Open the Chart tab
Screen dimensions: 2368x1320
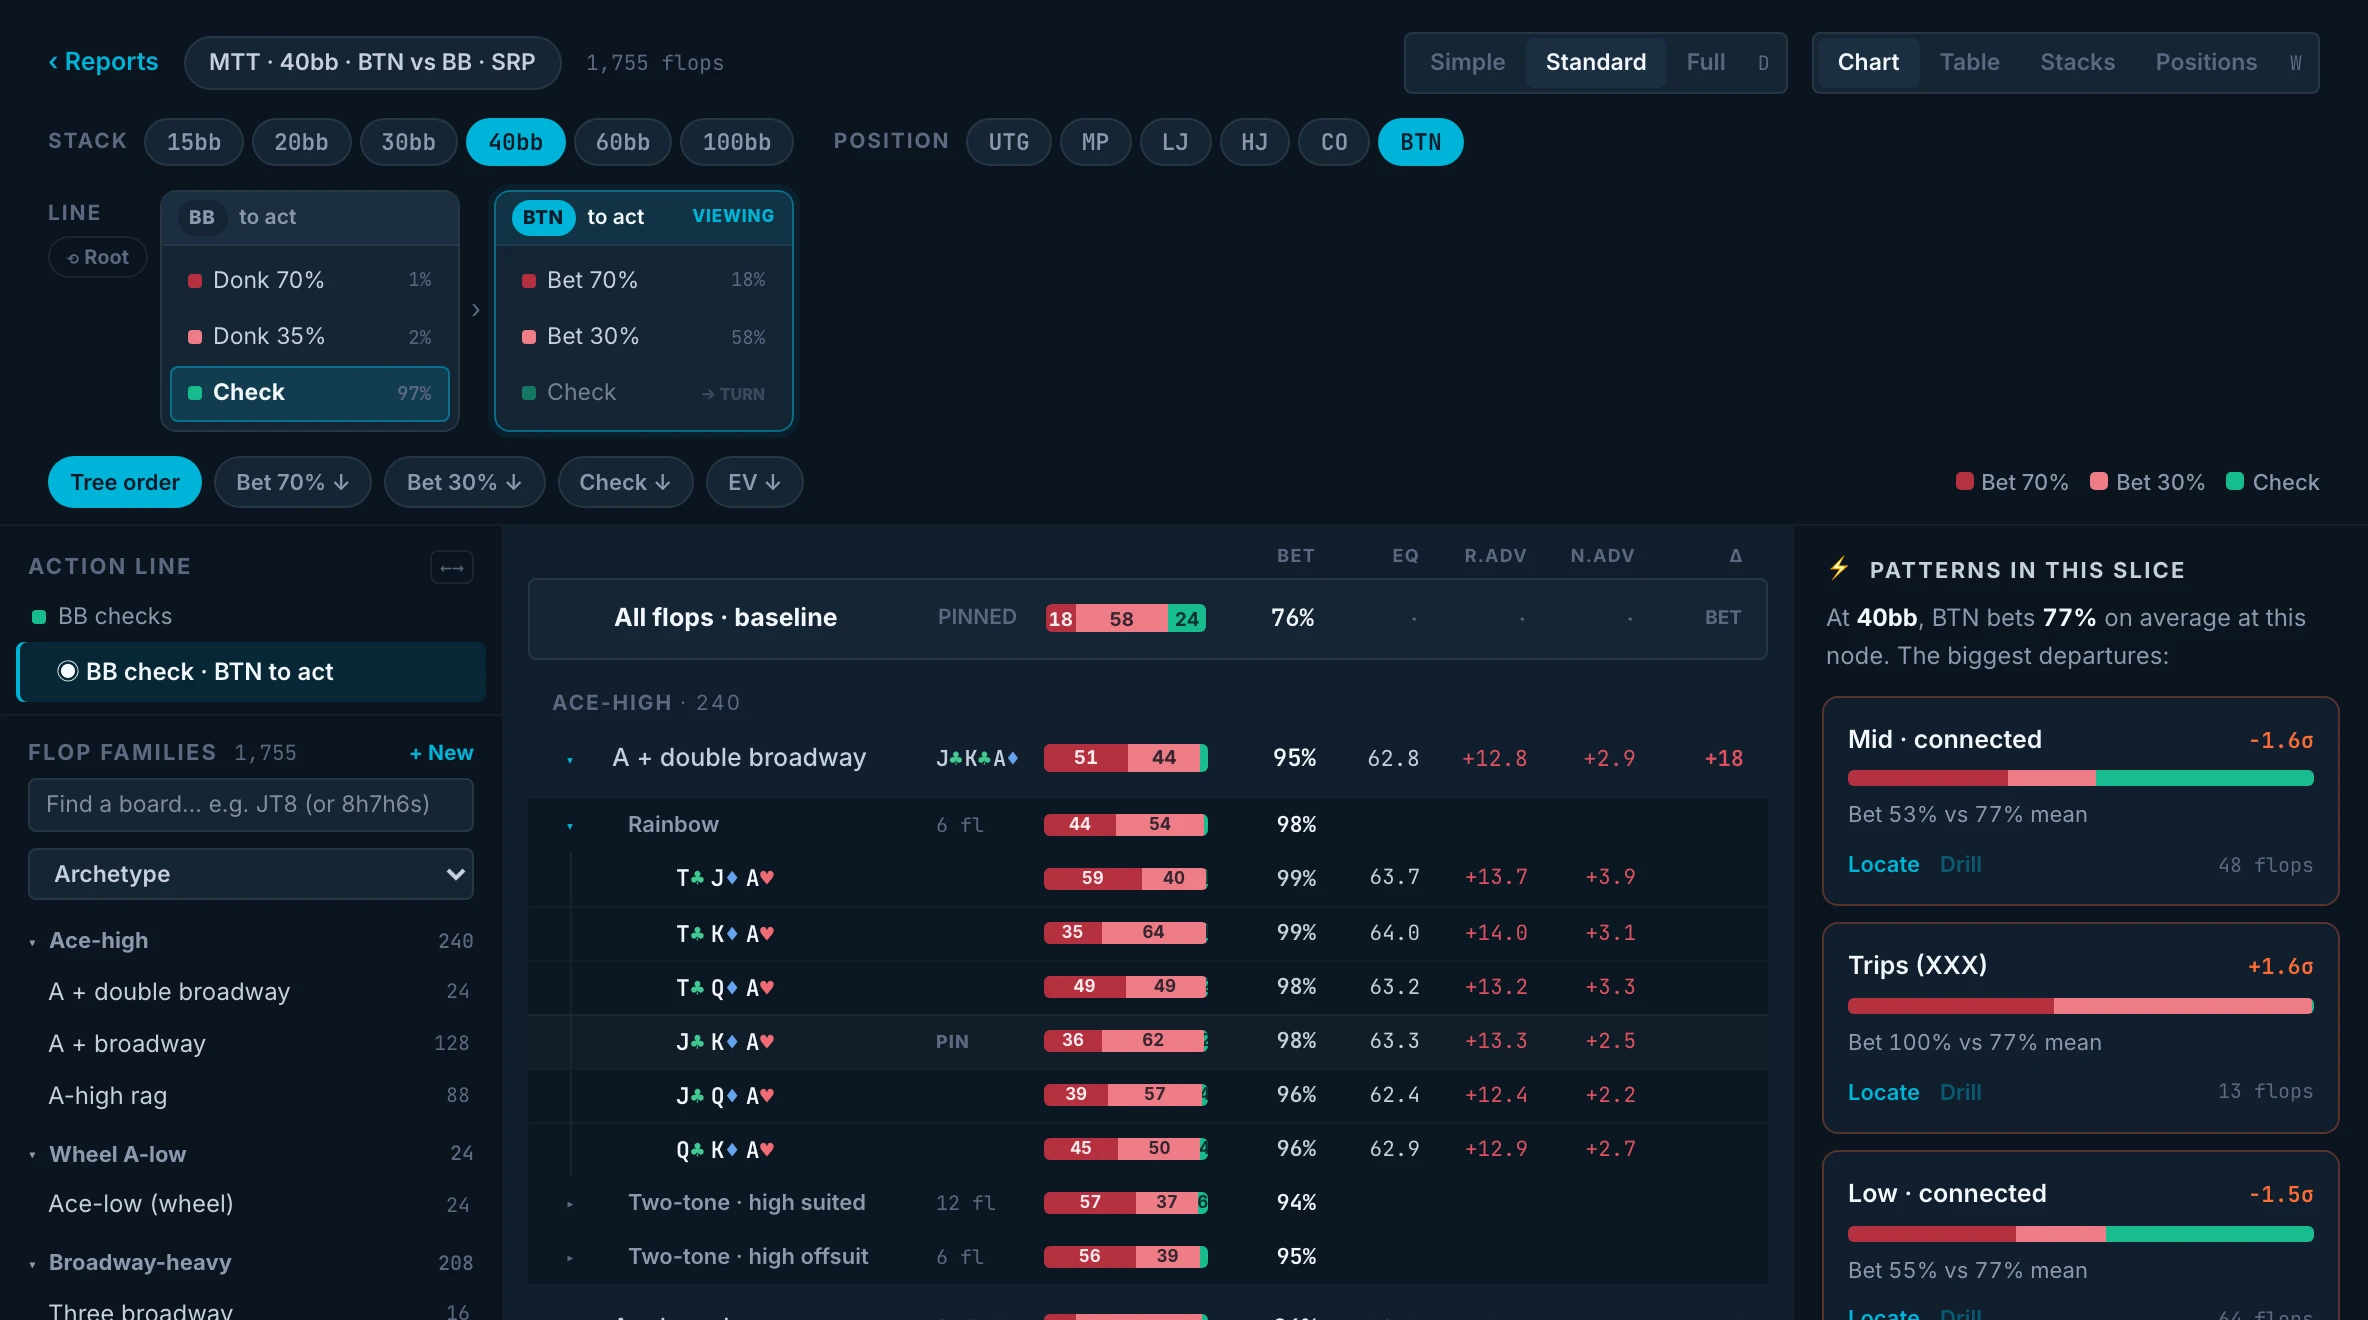point(1867,62)
